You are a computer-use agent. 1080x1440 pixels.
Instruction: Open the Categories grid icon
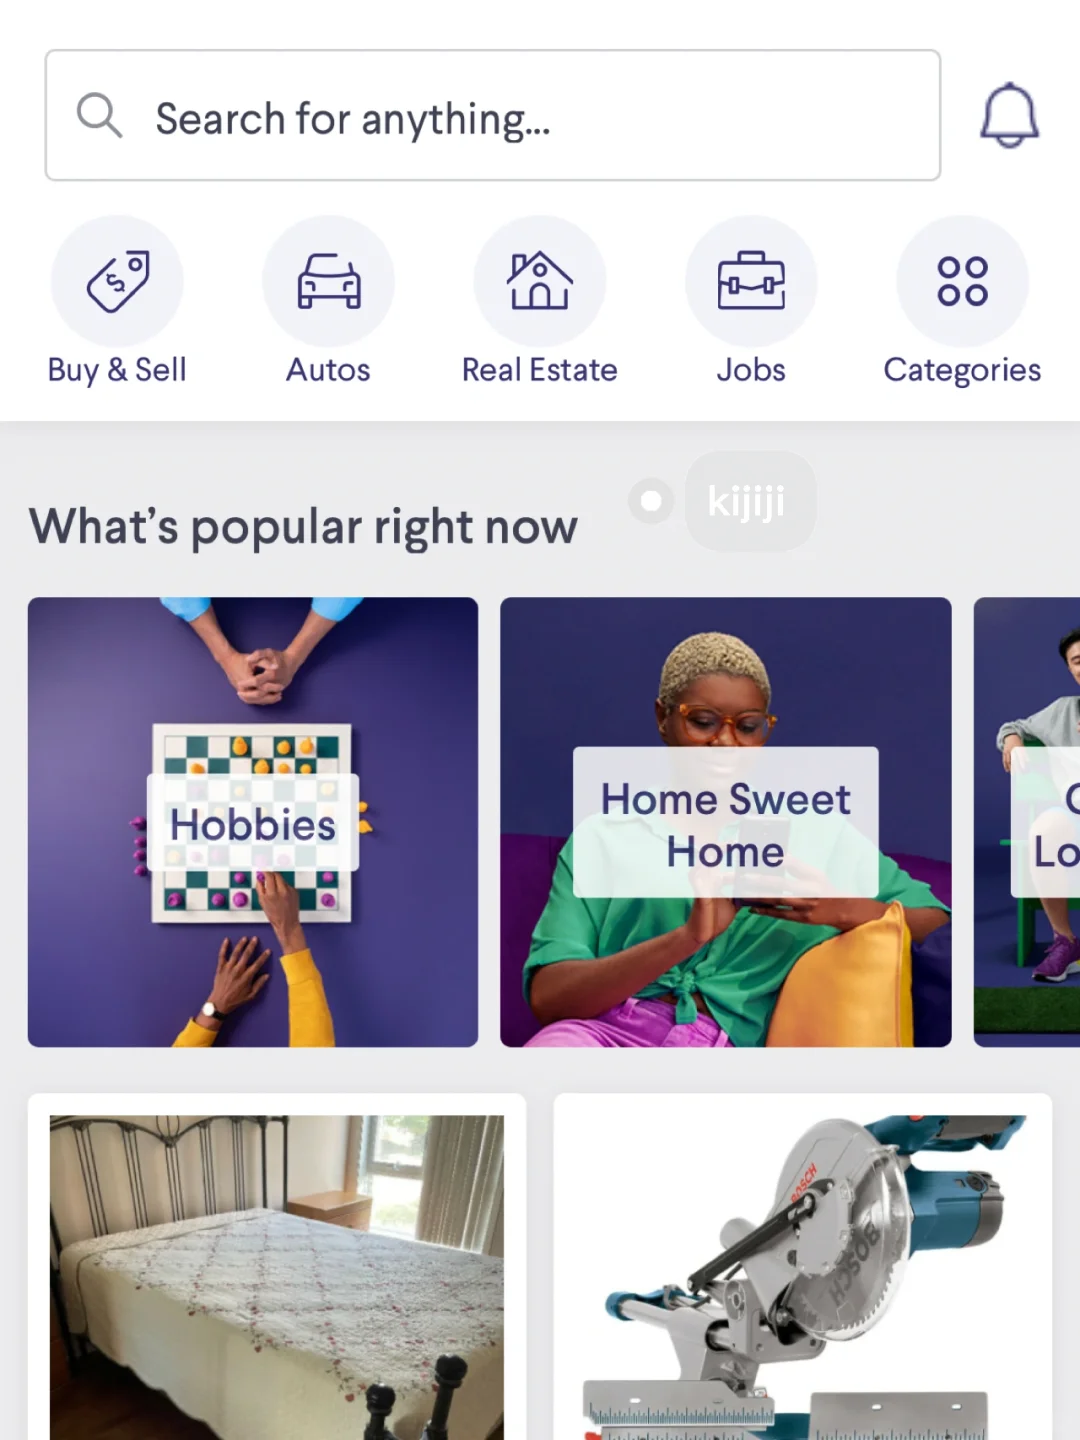coord(962,281)
